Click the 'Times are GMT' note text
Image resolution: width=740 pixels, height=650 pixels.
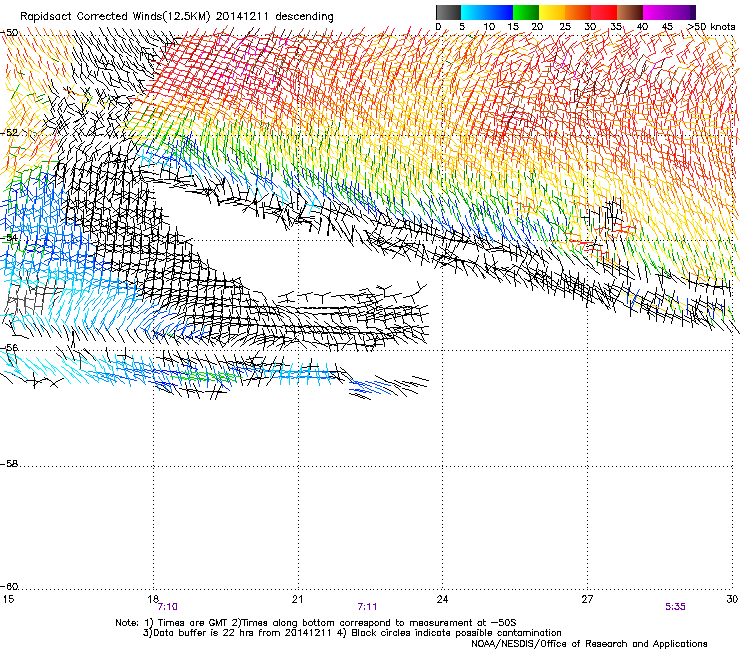[x=193, y=623]
